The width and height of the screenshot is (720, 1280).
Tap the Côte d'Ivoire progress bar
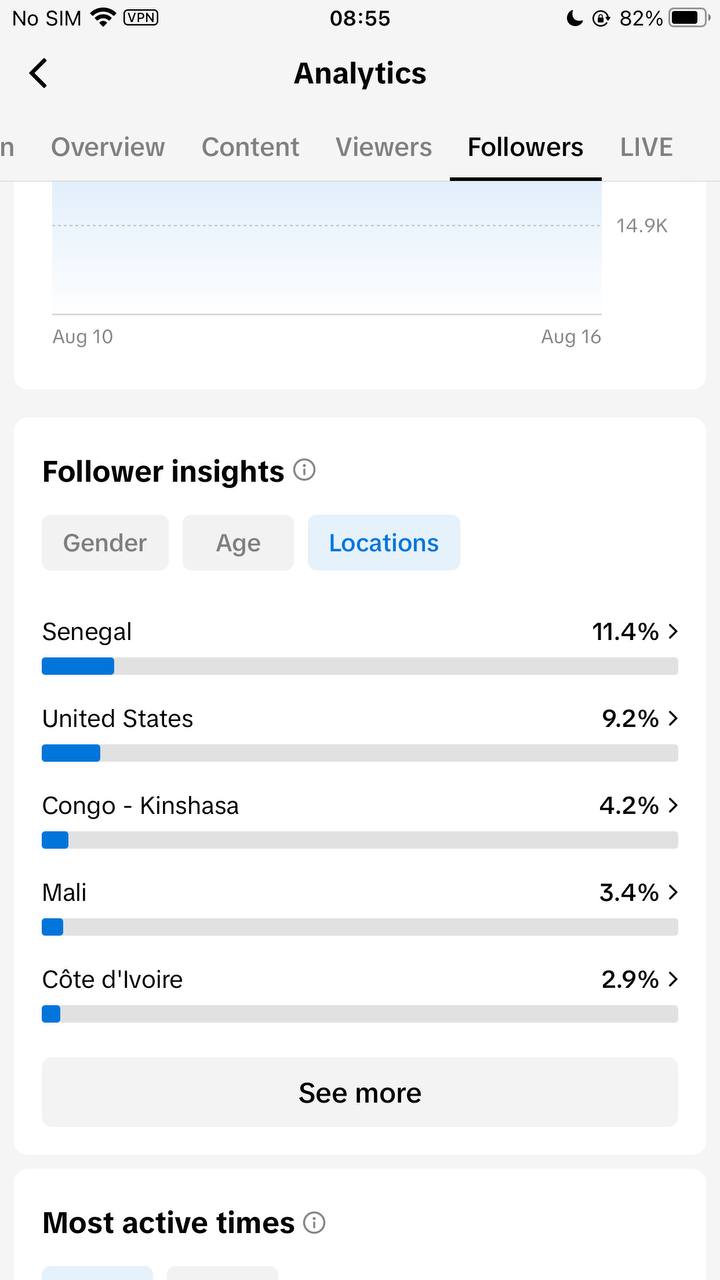360,1014
